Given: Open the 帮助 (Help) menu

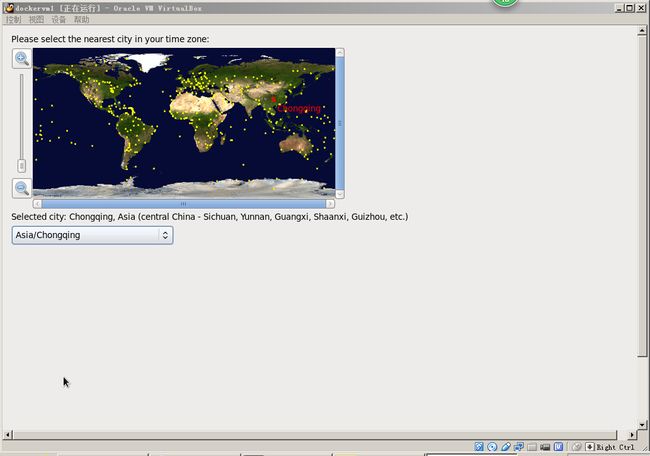Looking at the screenshot, I should click(81, 19).
